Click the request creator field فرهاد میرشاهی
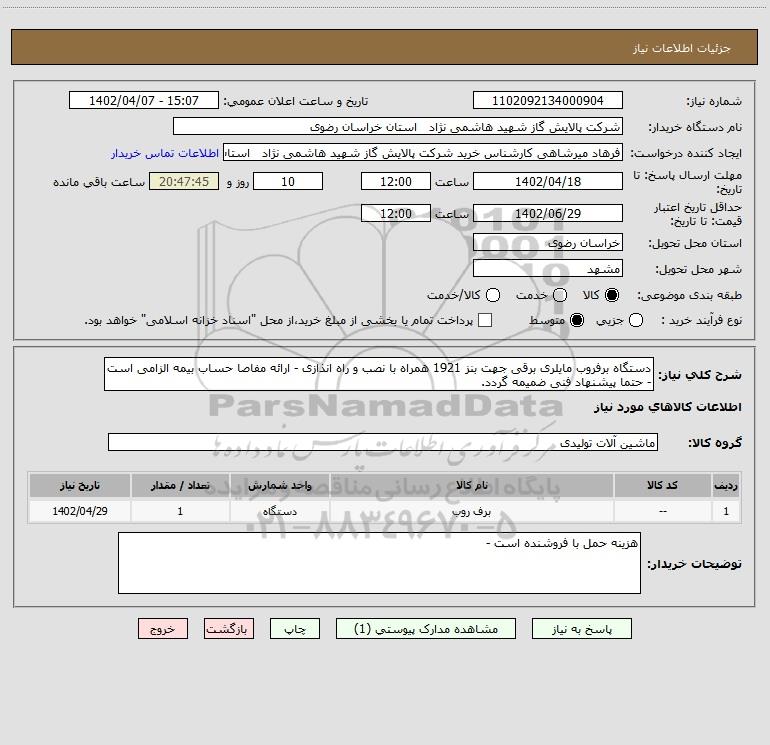770x745 pixels. pos(423,153)
